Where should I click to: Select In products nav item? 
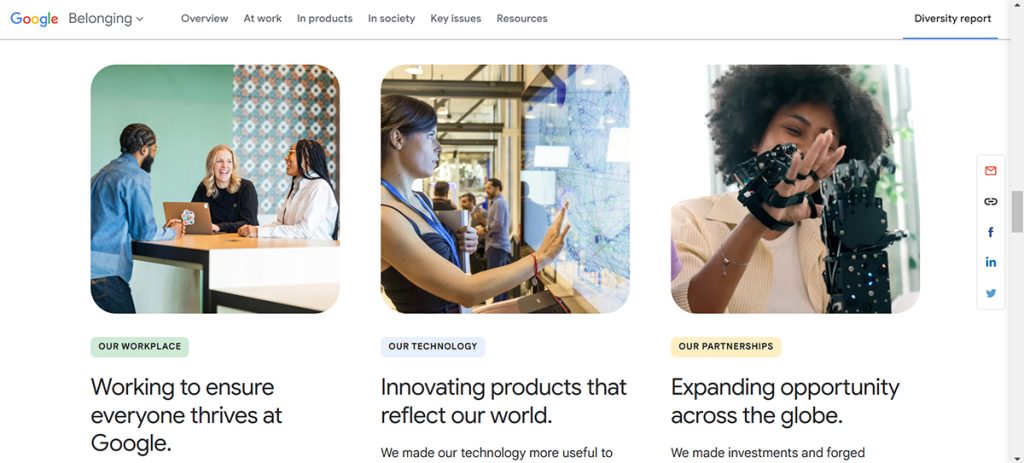pyautogui.click(x=324, y=19)
